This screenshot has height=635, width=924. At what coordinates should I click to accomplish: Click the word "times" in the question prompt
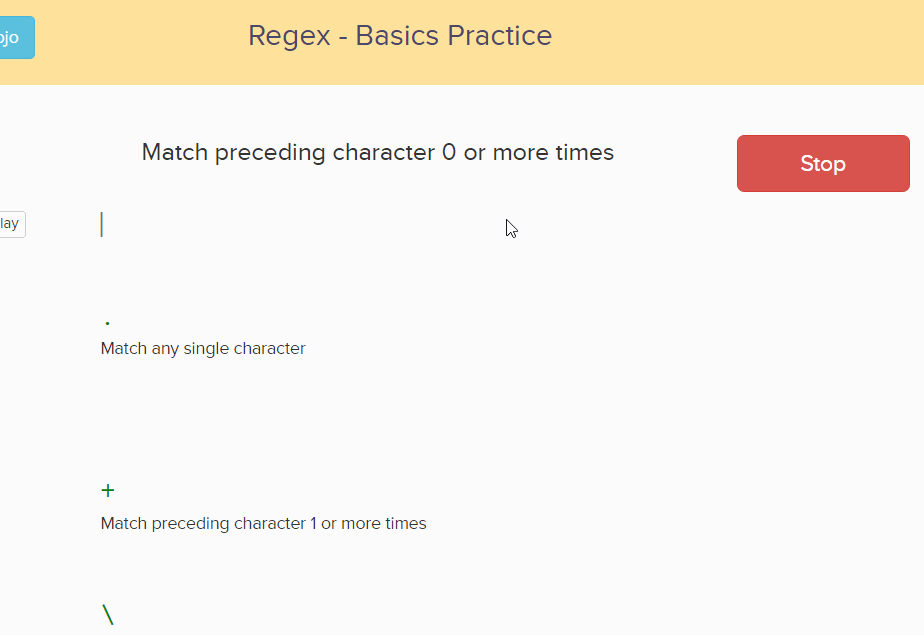(582, 153)
